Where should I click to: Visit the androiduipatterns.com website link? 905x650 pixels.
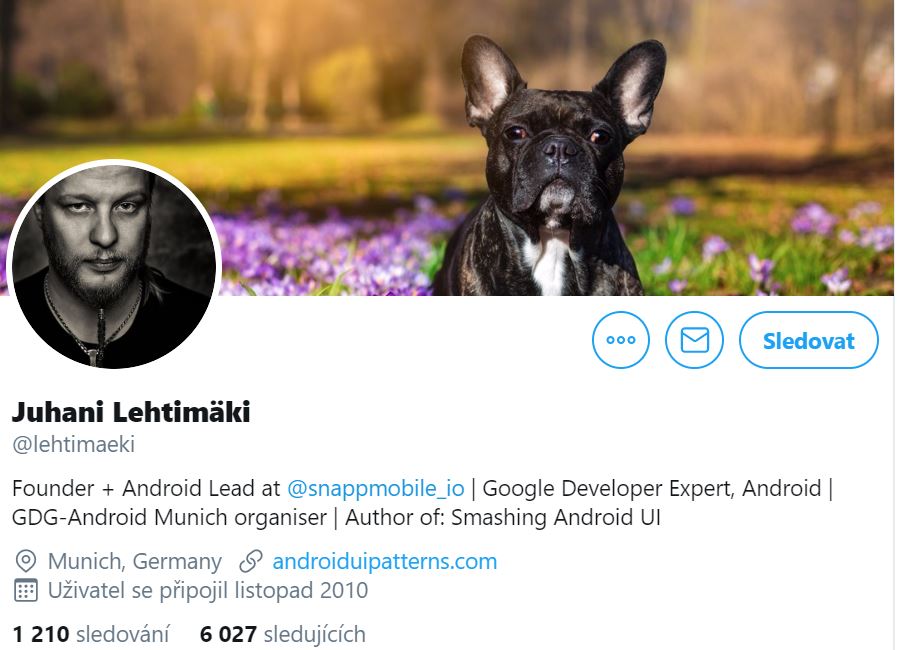click(x=384, y=561)
